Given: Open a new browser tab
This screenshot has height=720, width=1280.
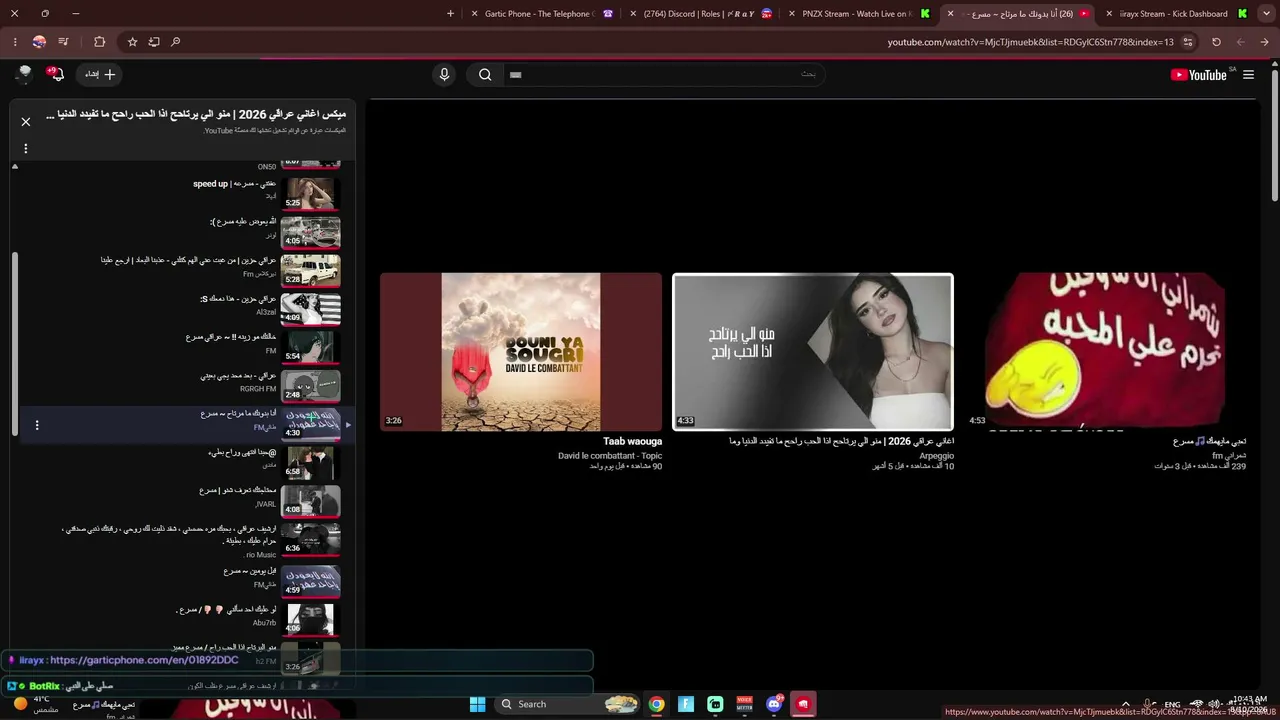Looking at the screenshot, I should click(450, 13).
